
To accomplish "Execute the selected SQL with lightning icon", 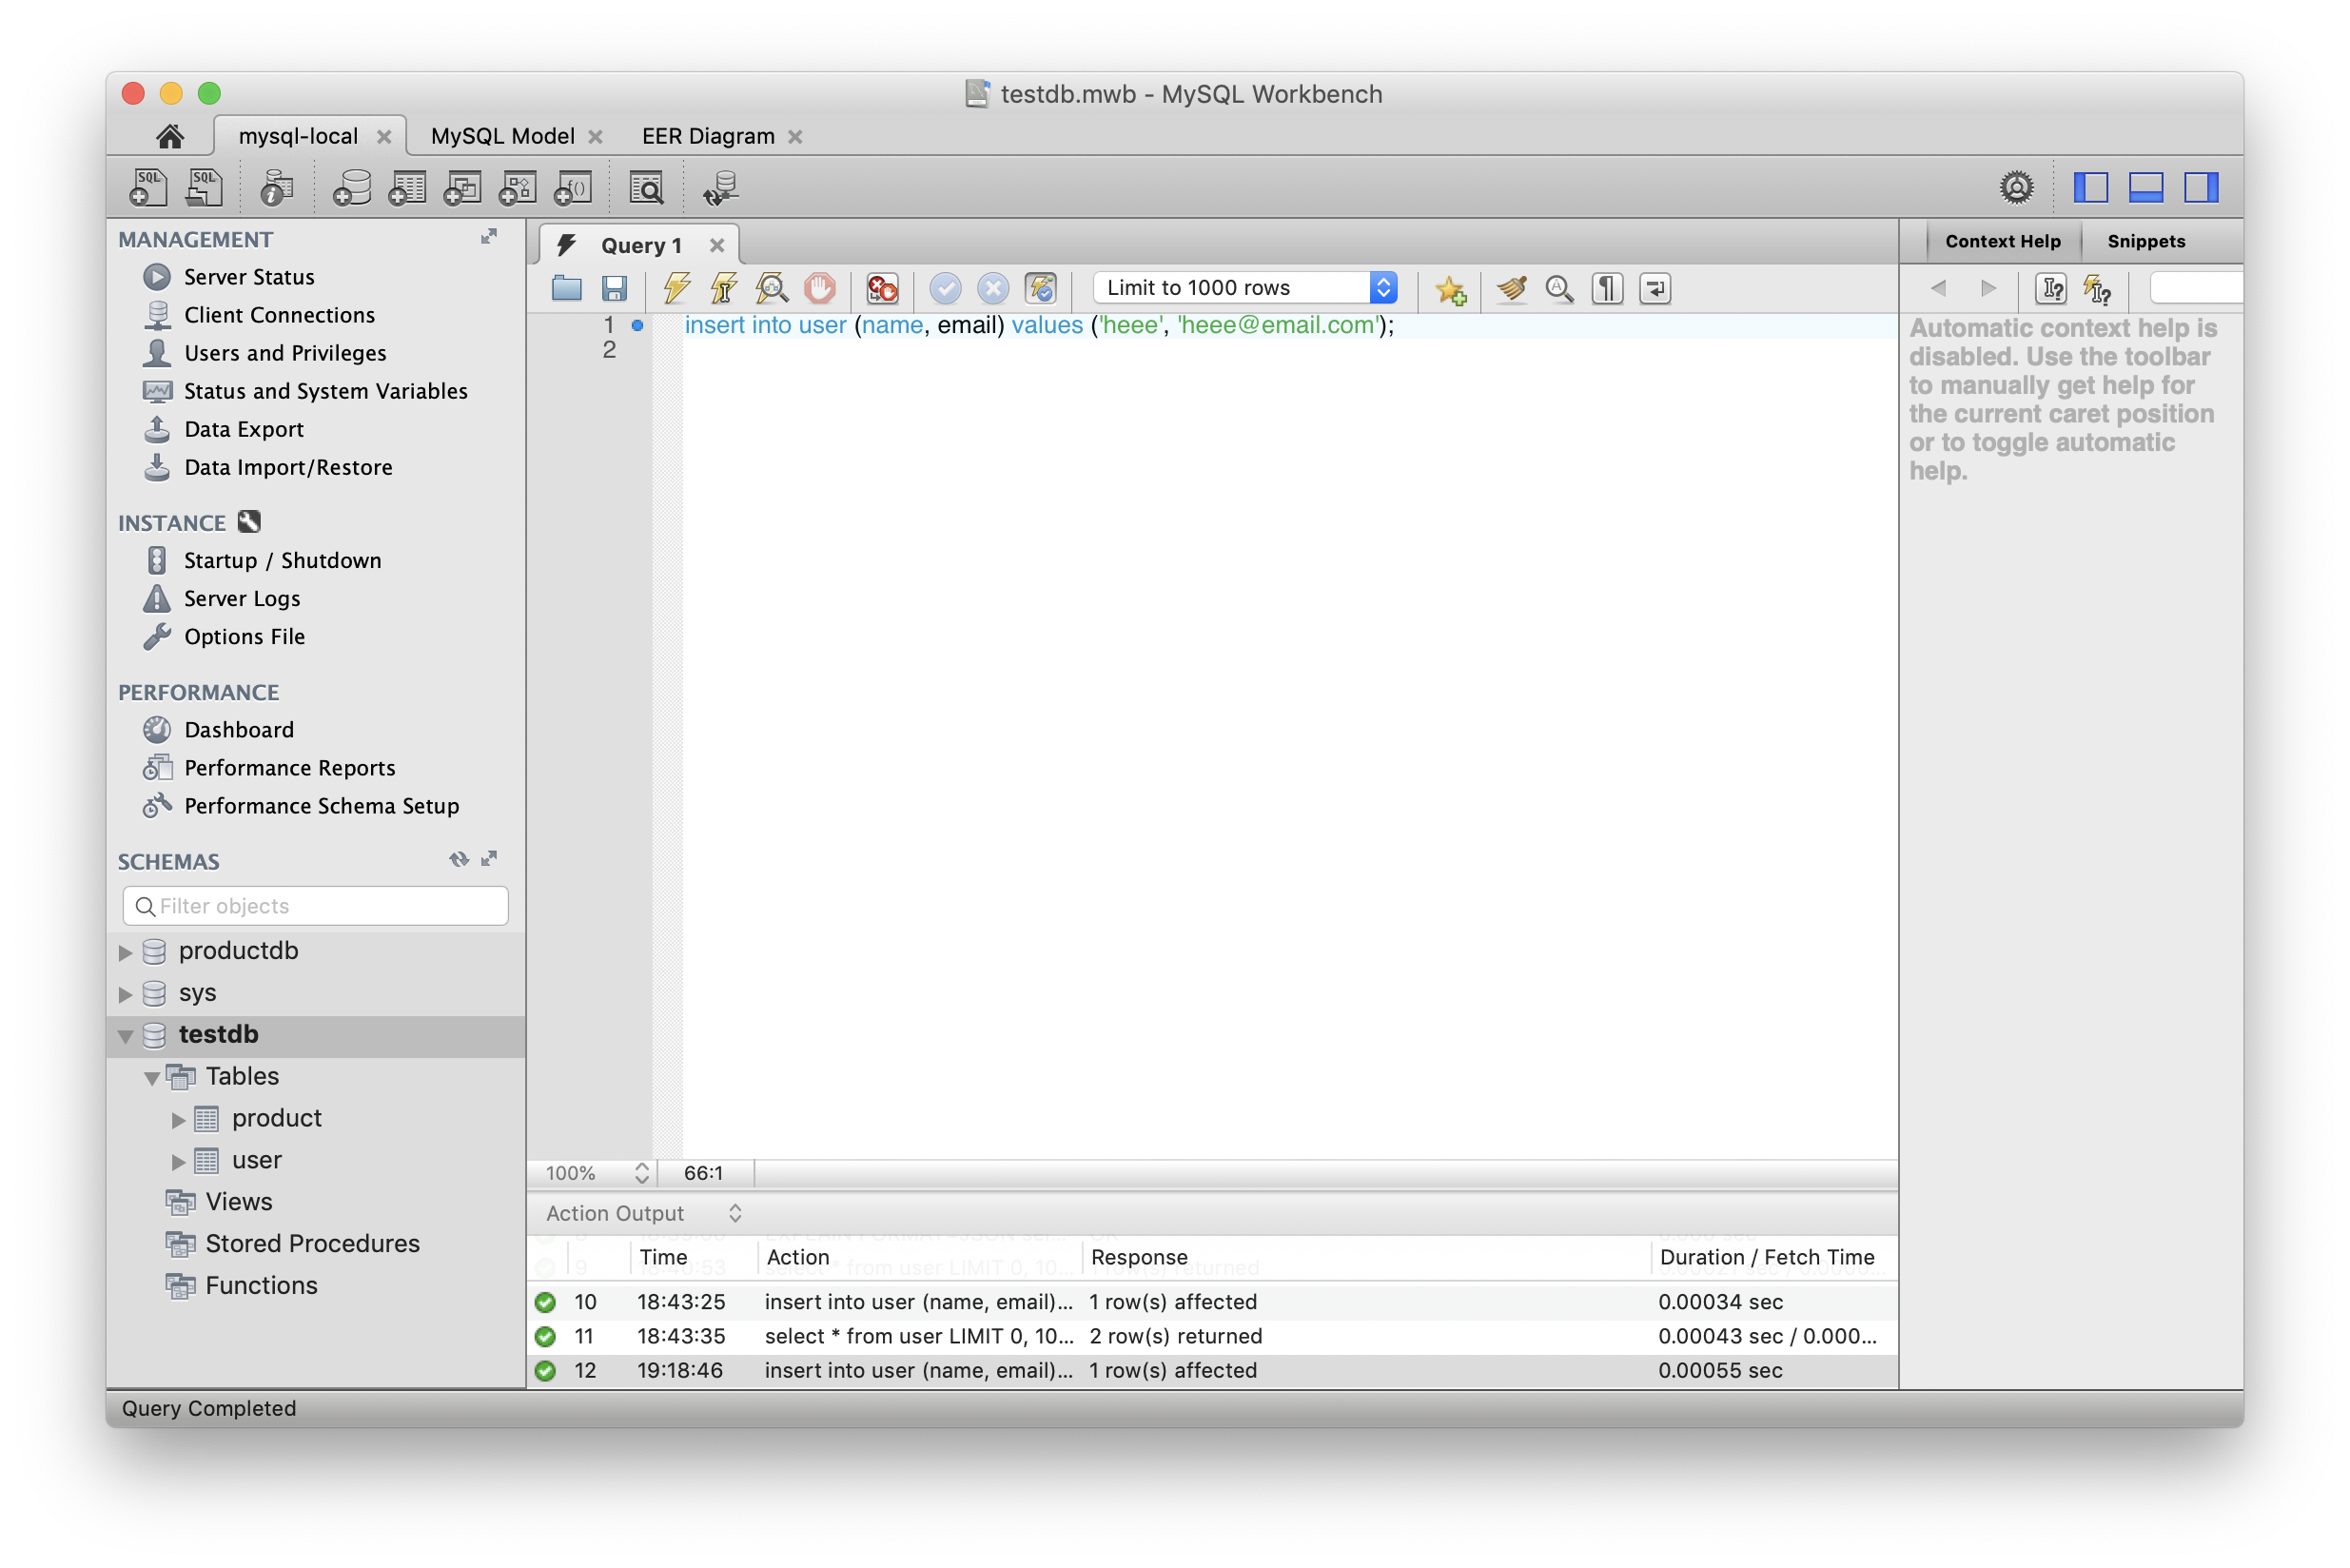I will click(x=677, y=289).
